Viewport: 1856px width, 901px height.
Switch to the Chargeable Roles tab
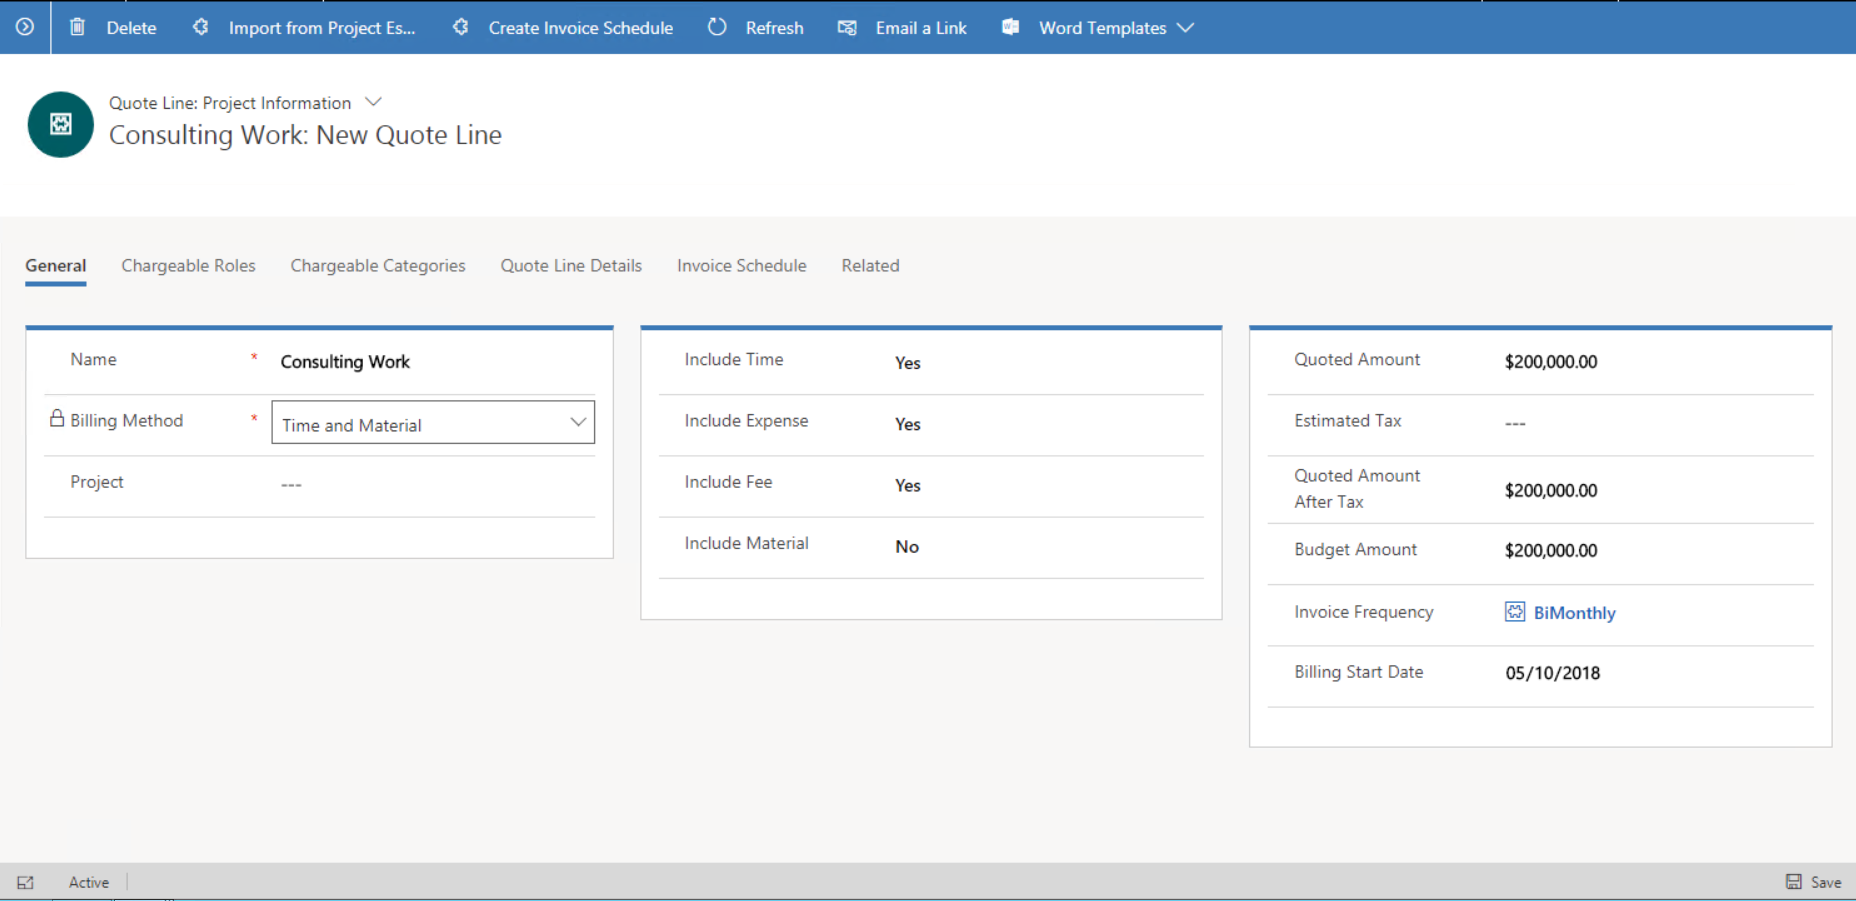coord(188,265)
